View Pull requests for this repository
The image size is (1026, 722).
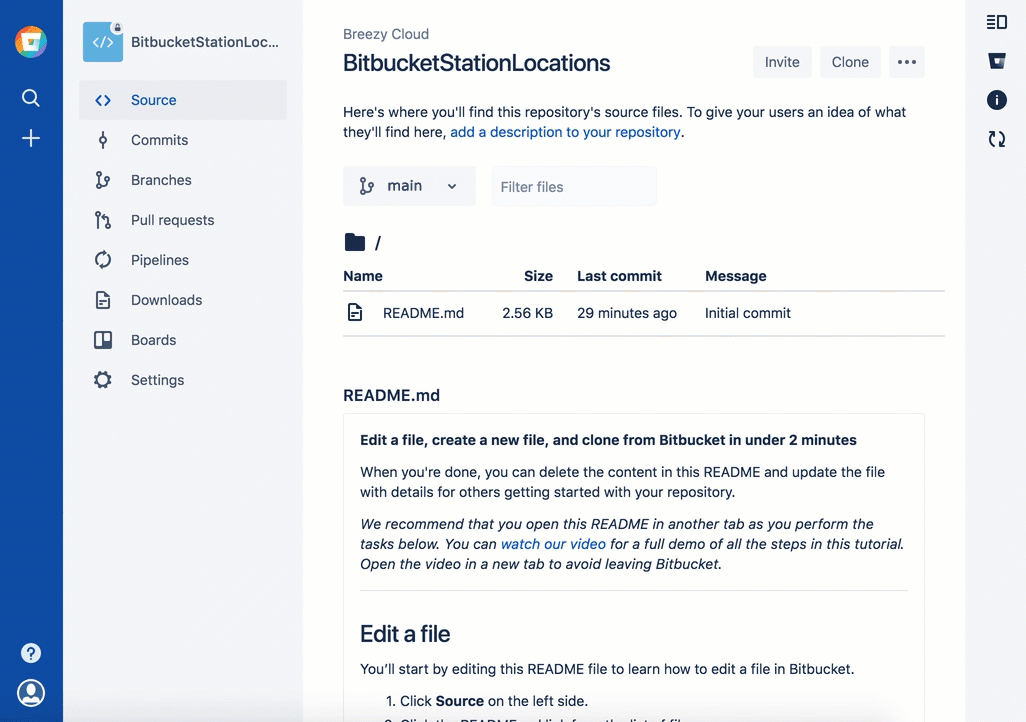pyautogui.click(x=174, y=220)
